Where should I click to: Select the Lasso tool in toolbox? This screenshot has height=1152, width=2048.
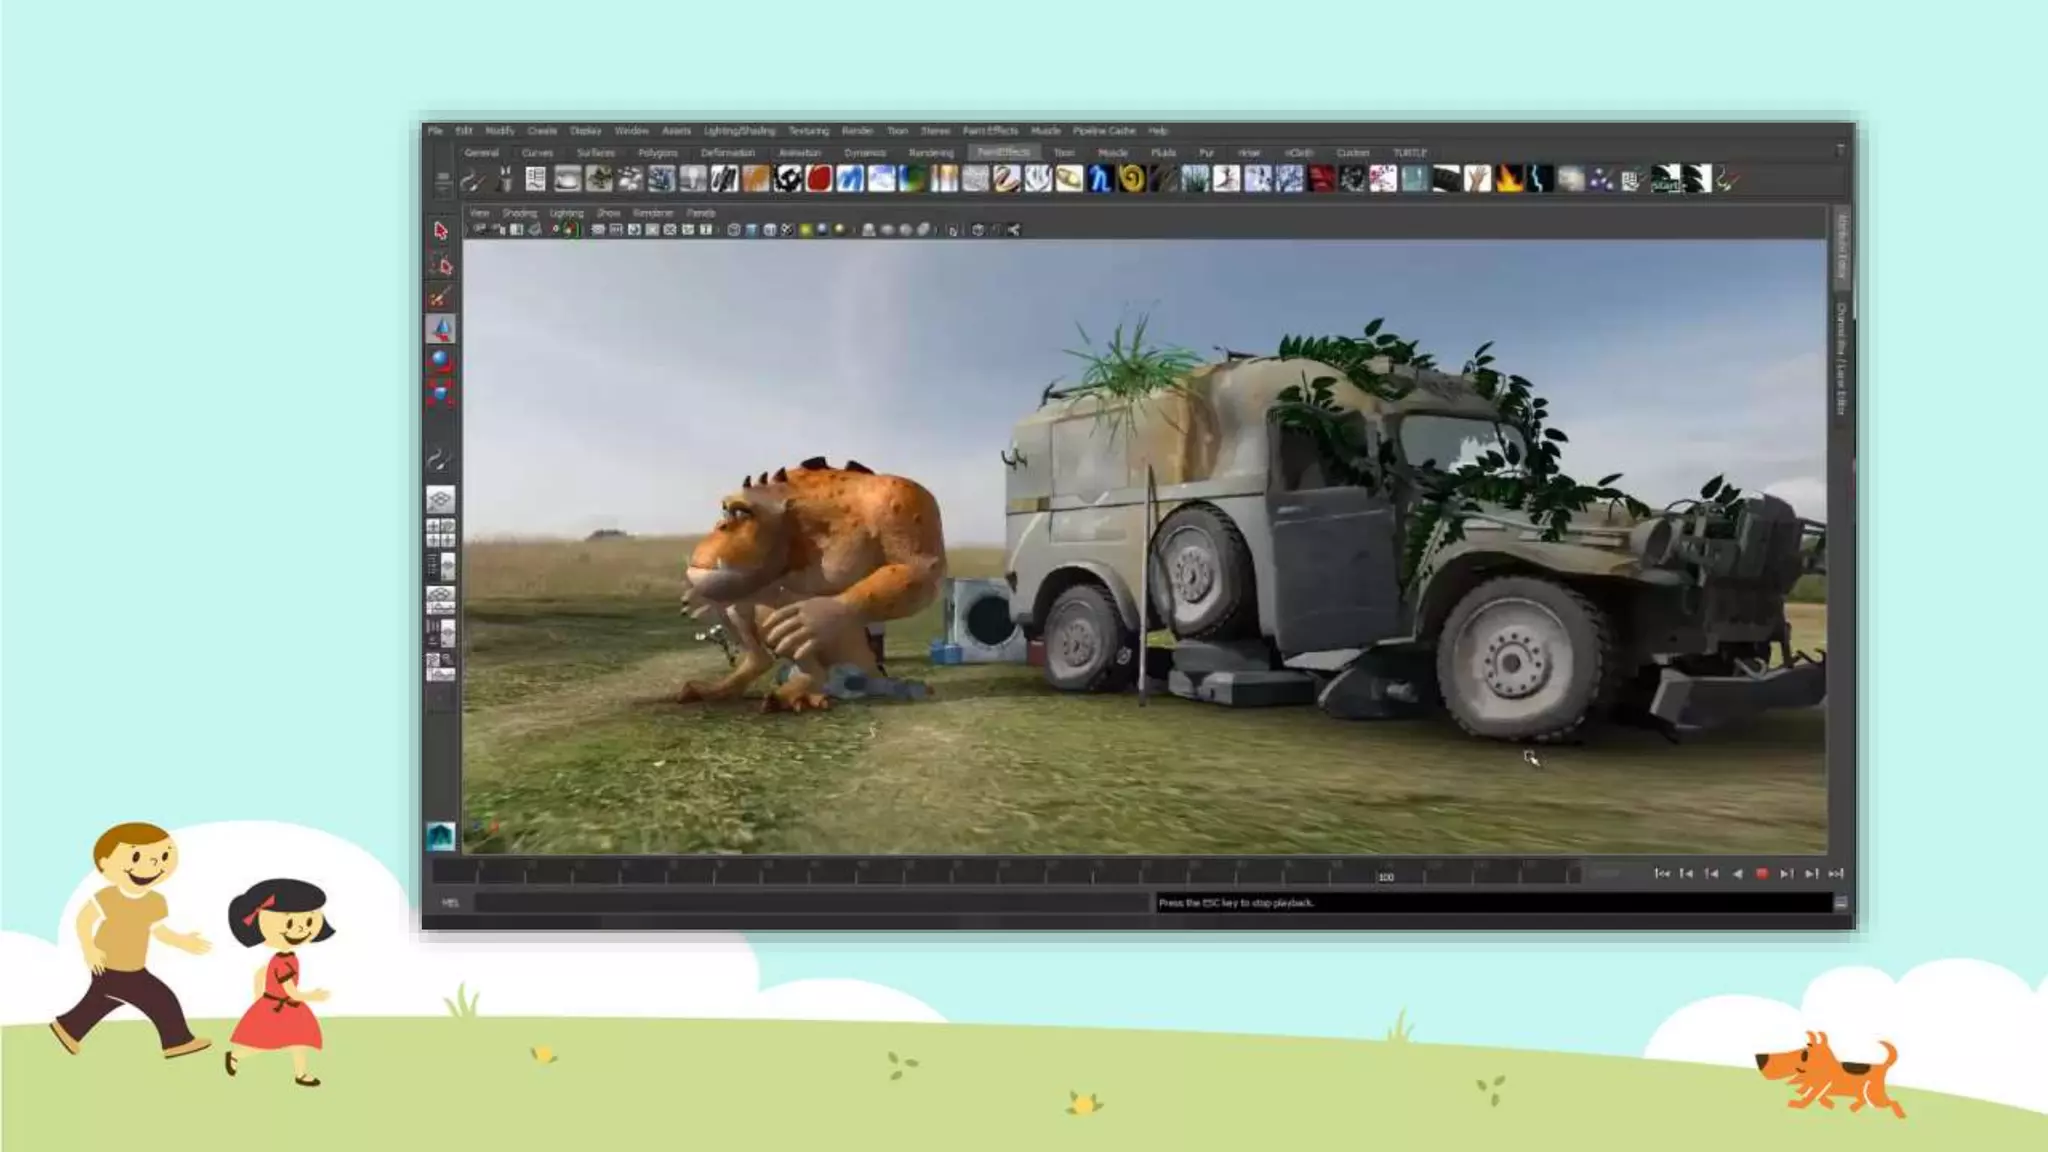click(441, 264)
